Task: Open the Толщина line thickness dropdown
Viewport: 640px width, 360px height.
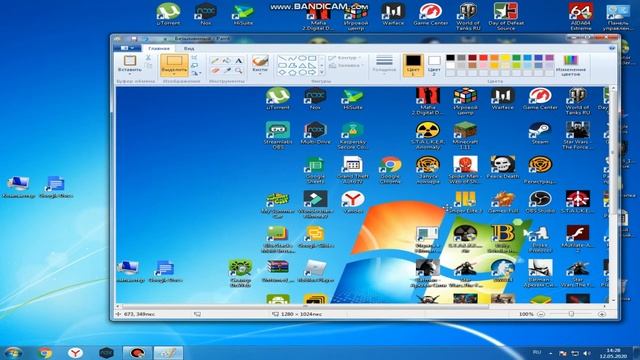Action: 384,64
